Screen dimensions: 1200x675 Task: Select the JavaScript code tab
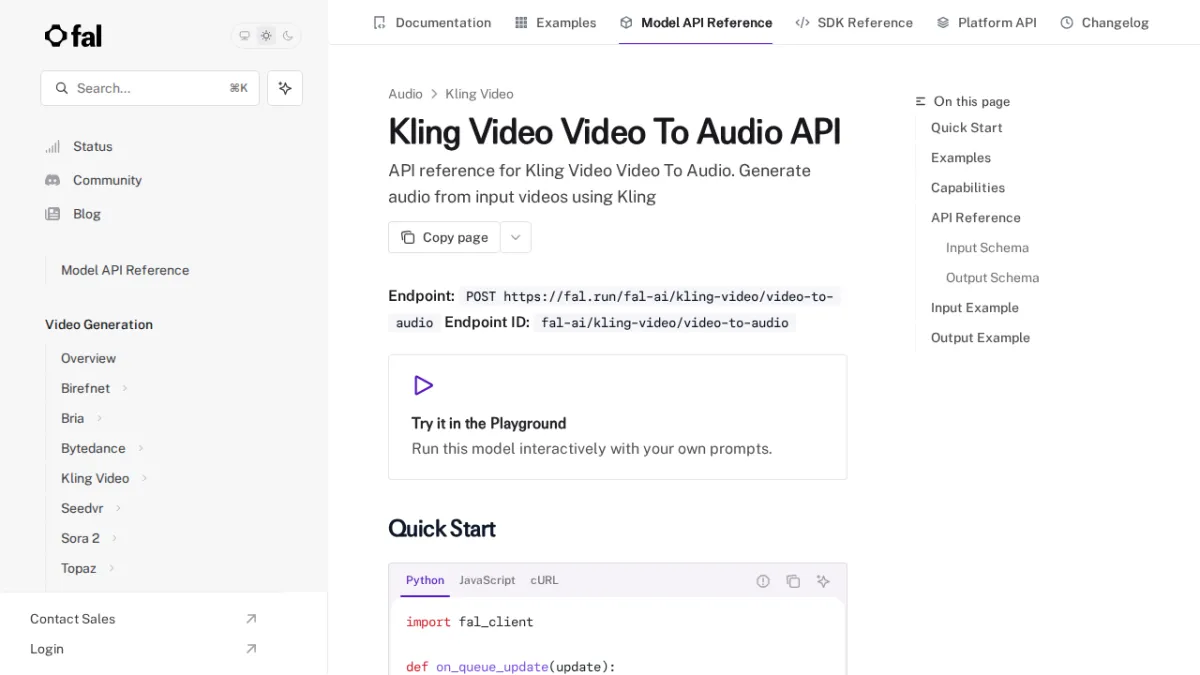coord(487,580)
